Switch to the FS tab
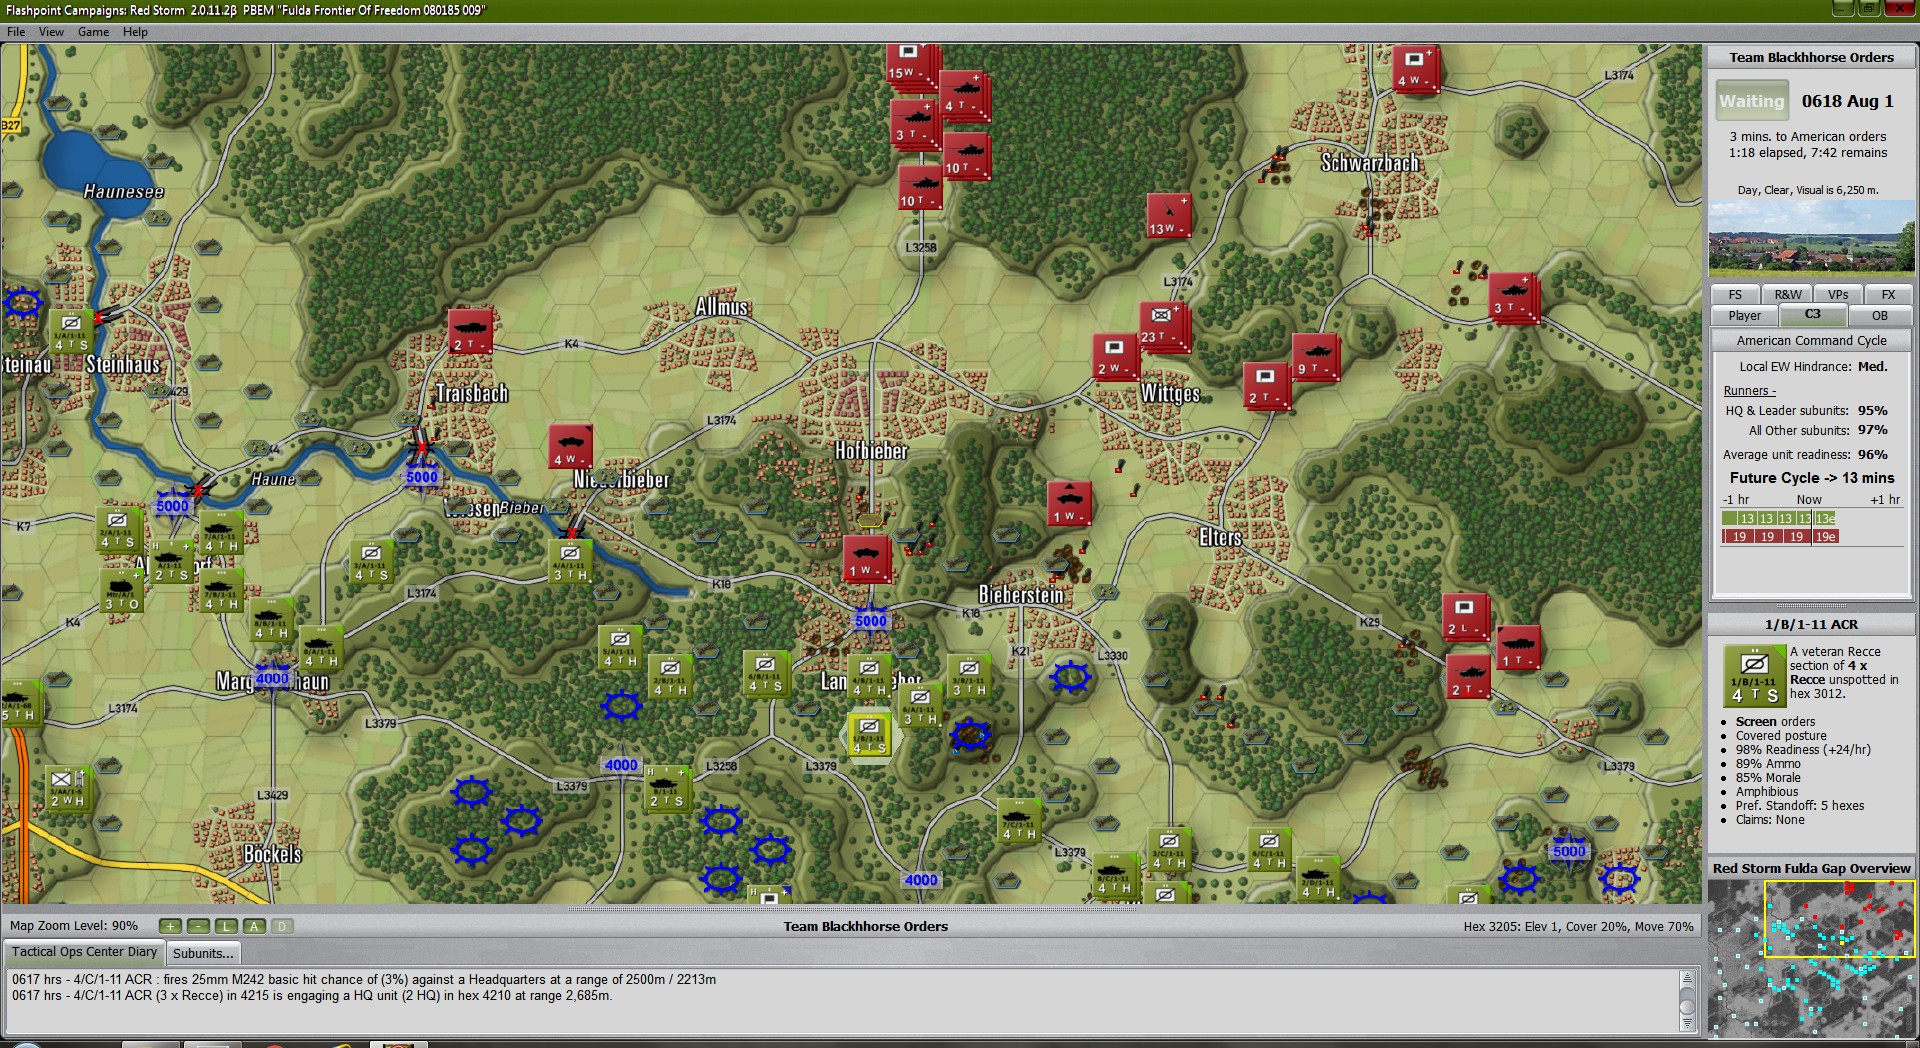This screenshot has width=1920, height=1048. coord(1735,295)
